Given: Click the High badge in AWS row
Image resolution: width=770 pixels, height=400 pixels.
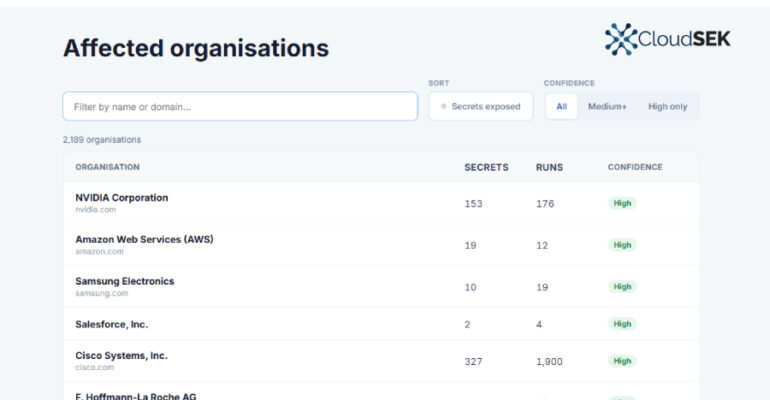Looking at the screenshot, I should pos(622,245).
